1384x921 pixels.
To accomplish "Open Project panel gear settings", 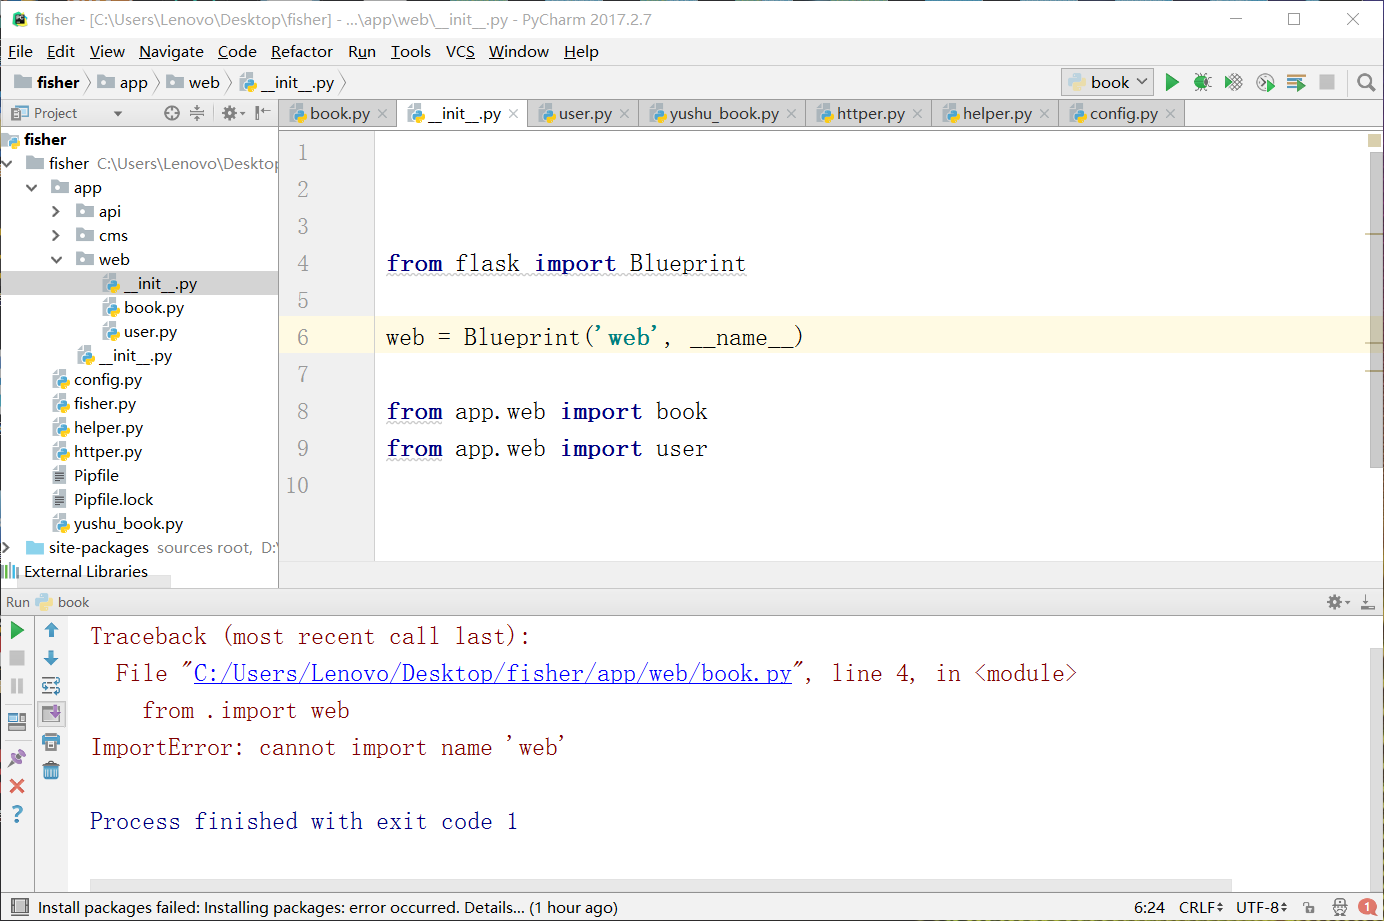I will click(232, 113).
